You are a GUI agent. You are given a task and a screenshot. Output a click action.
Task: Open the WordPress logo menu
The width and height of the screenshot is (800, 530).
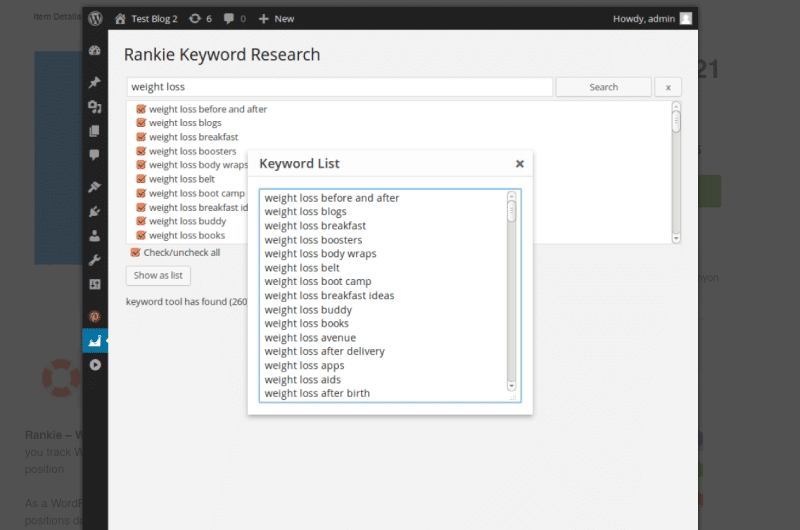click(x=95, y=19)
